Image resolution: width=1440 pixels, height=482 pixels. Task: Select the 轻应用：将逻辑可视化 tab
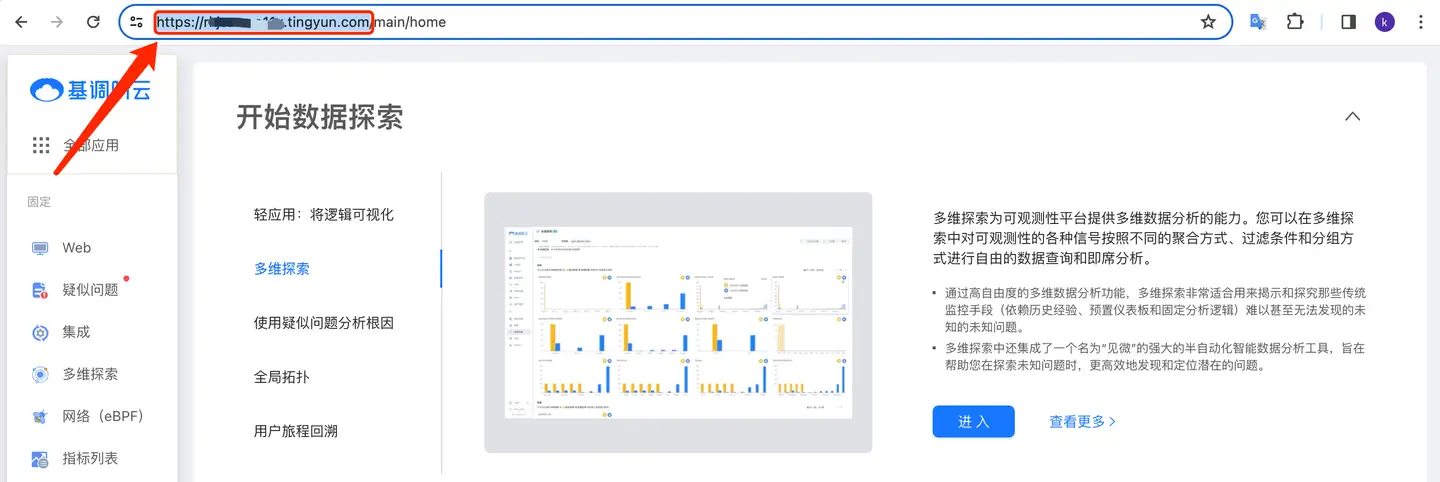pyautogui.click(x=324, y=215)
